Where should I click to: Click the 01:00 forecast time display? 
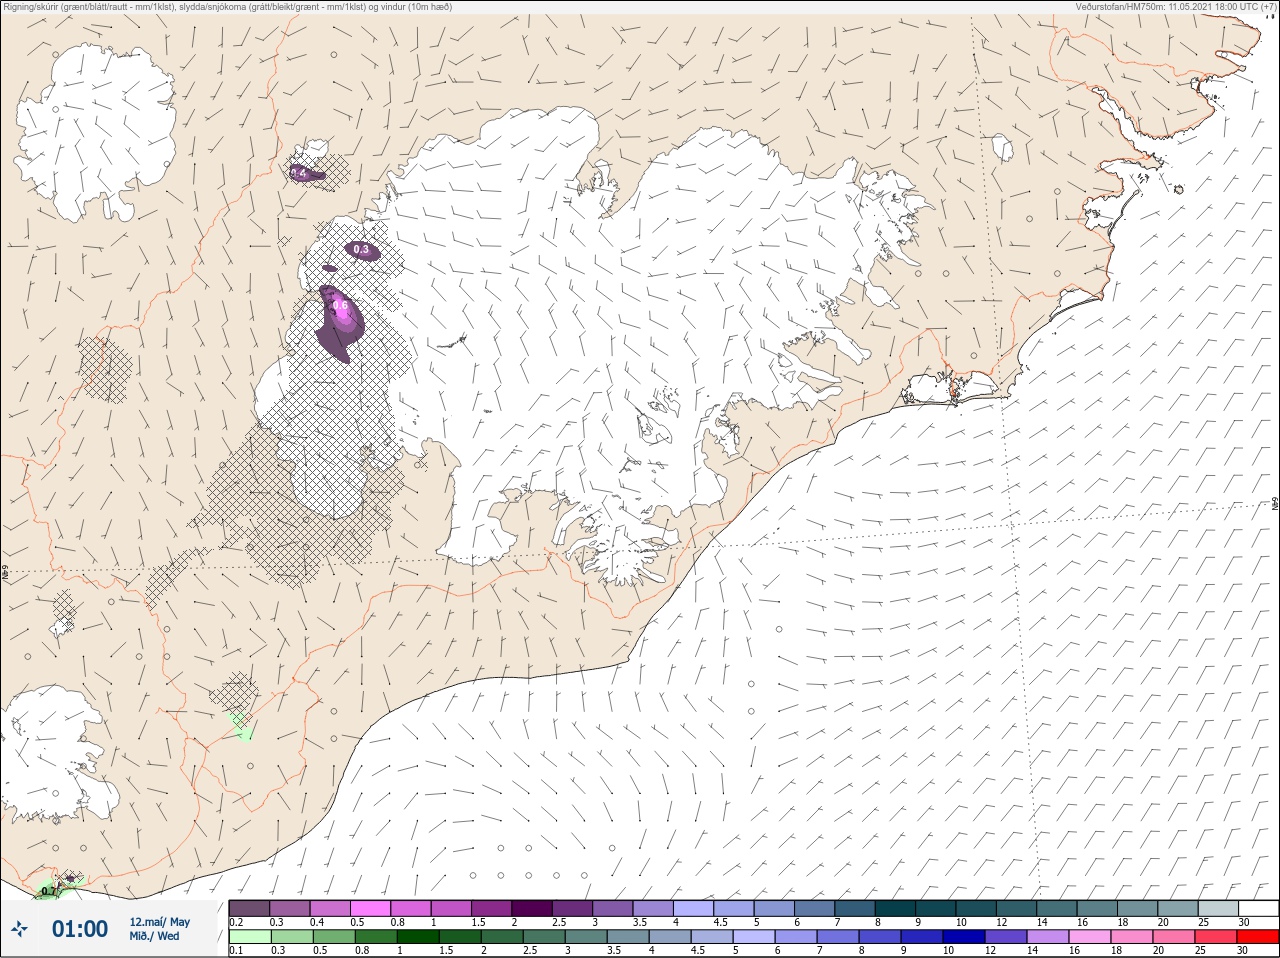tap(80, 929)
